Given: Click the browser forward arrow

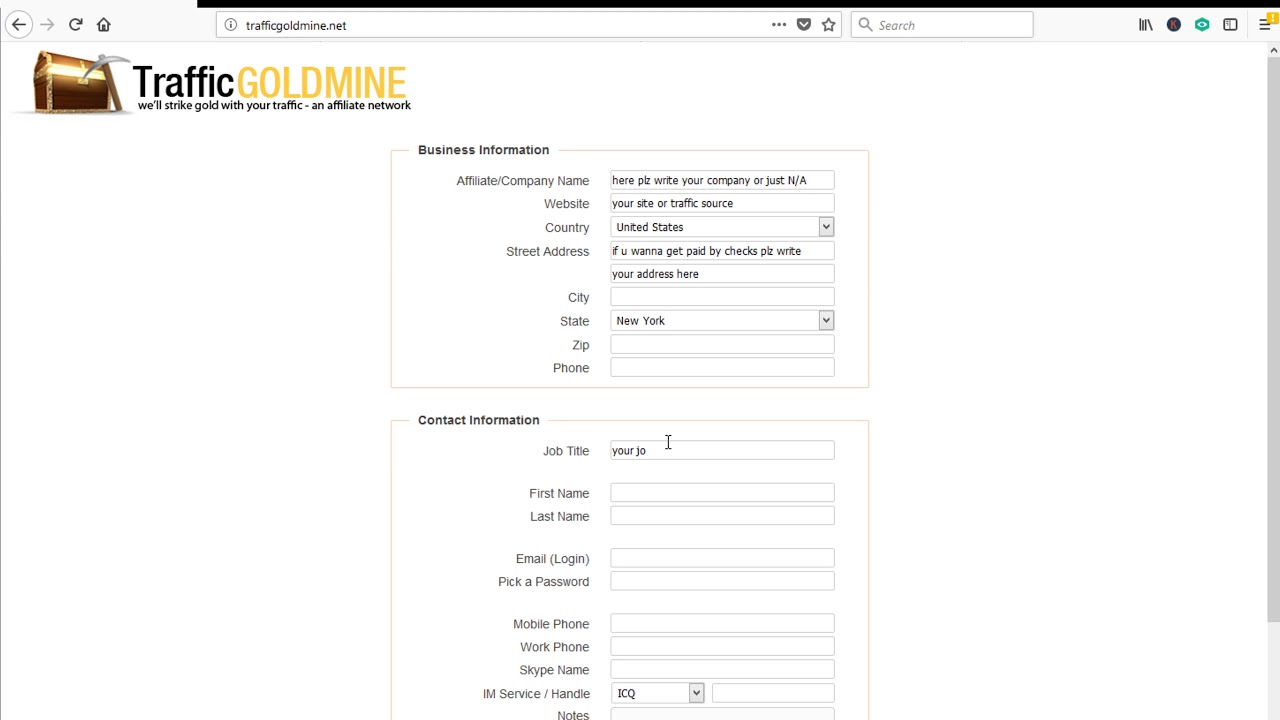Looking at the screenshot, I should tap(47, 25).
